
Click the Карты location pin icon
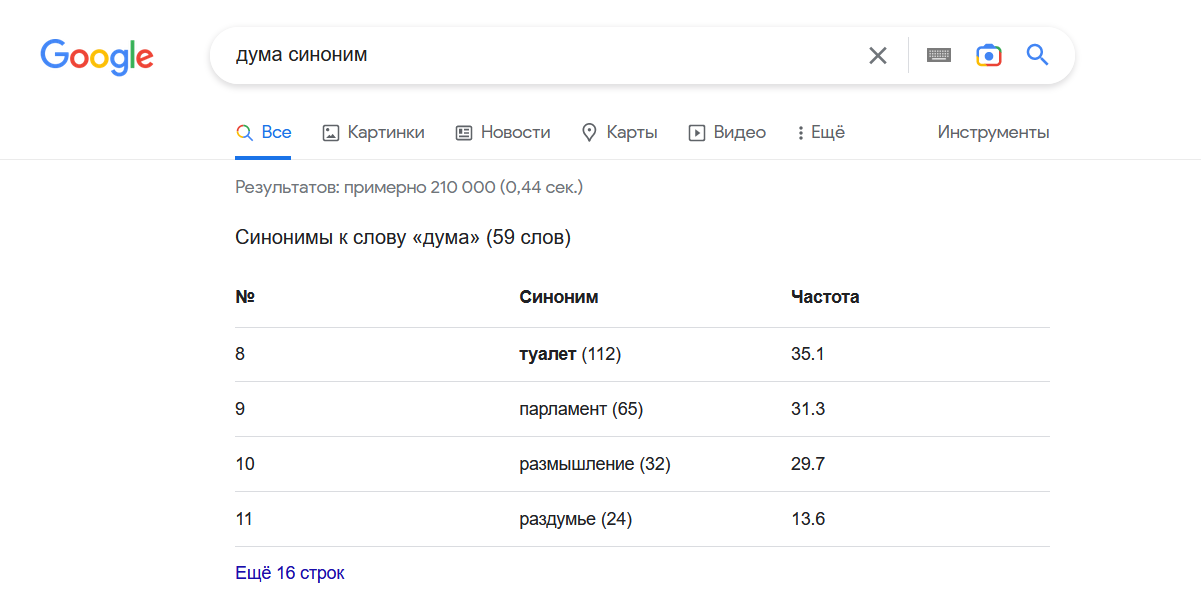point(589,133)
